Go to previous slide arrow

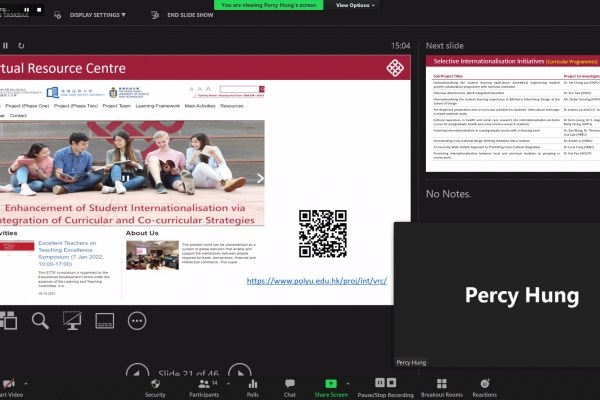[x=137, y=371]
